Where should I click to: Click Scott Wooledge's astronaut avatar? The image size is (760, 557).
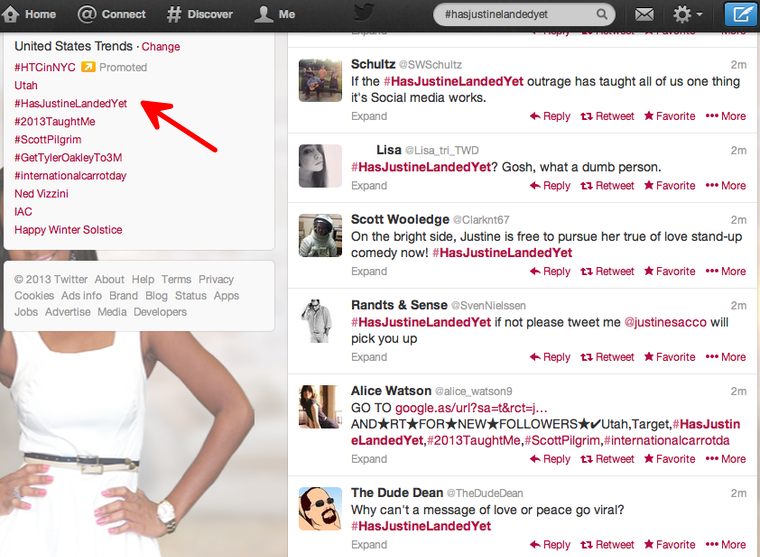click(x=321, y=235)
